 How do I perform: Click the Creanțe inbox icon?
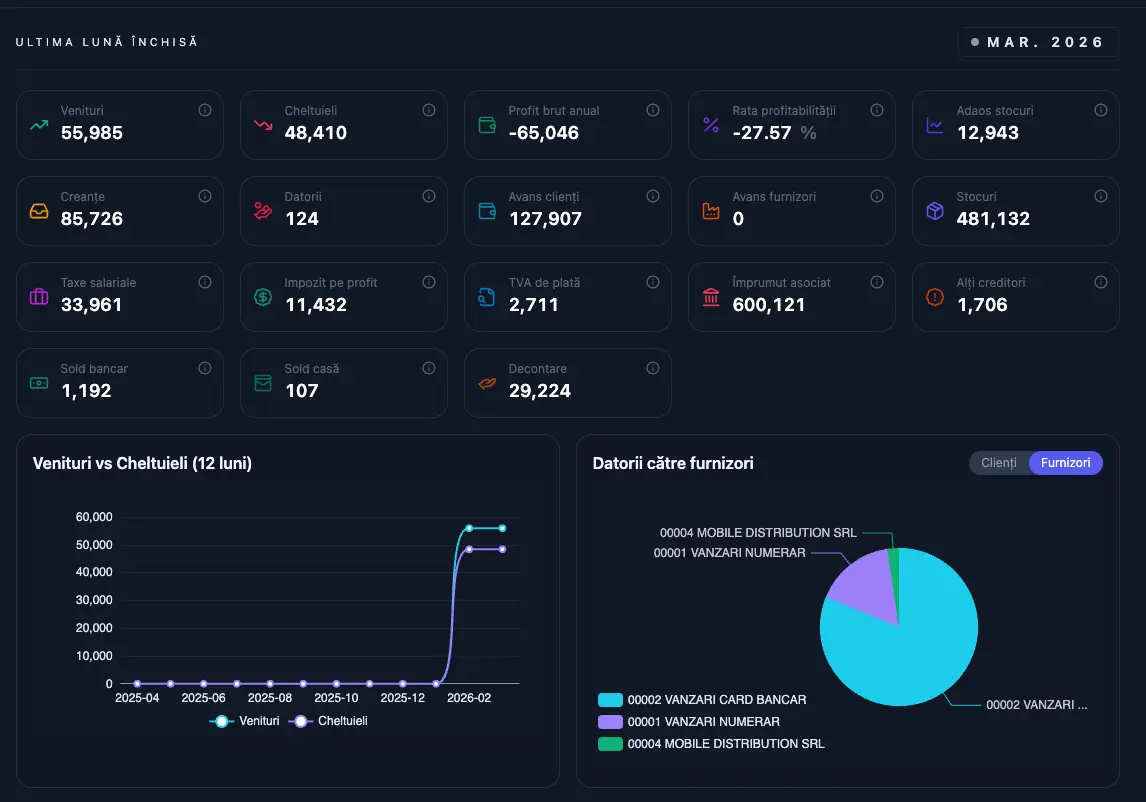pos(39,211)
